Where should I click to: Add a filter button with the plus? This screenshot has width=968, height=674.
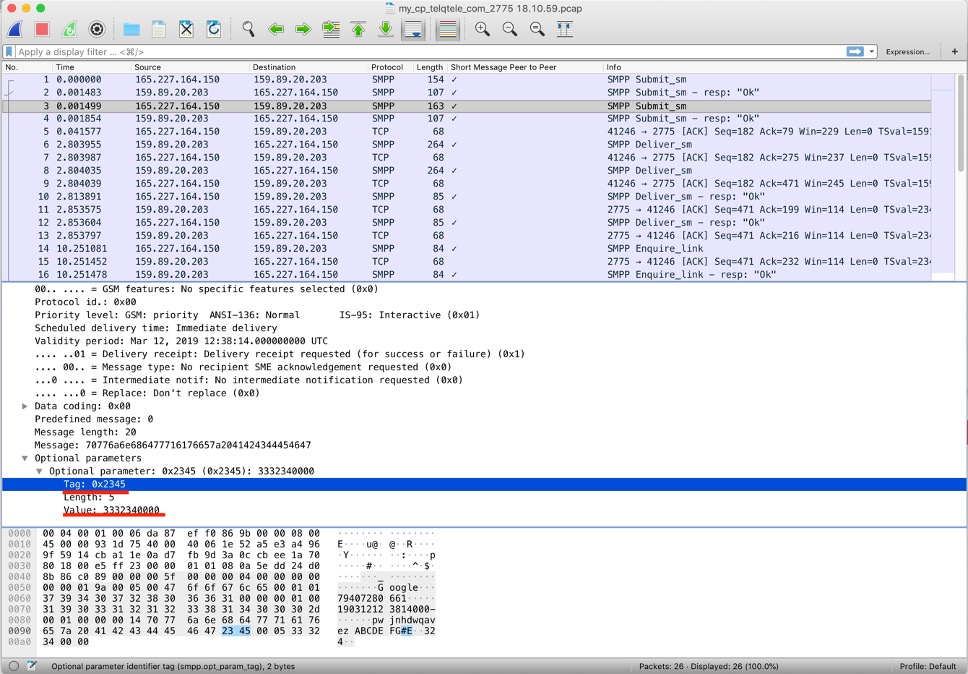[x=954, y=51]
